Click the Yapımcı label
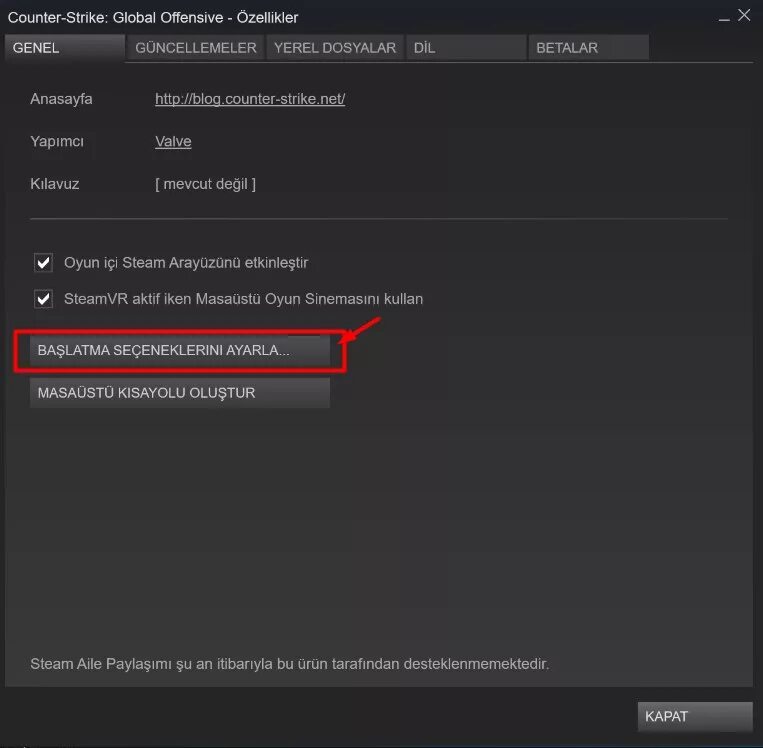The image size is (763, 748). tap(57, 141)
